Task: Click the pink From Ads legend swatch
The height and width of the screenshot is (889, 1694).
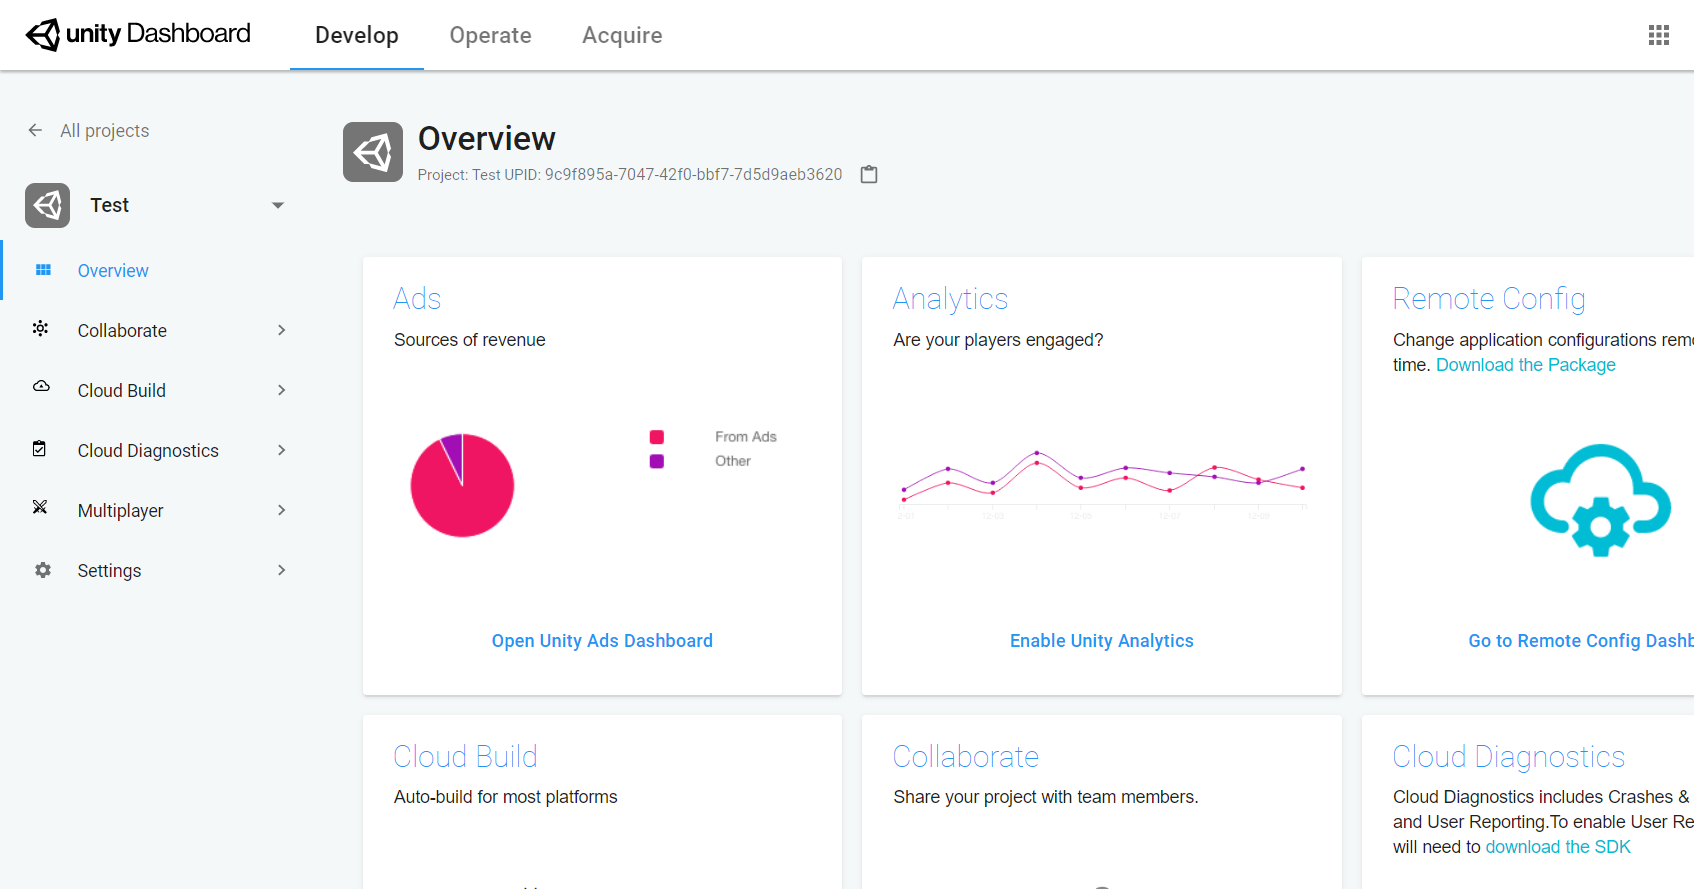Action: click(x=657, y=437)
